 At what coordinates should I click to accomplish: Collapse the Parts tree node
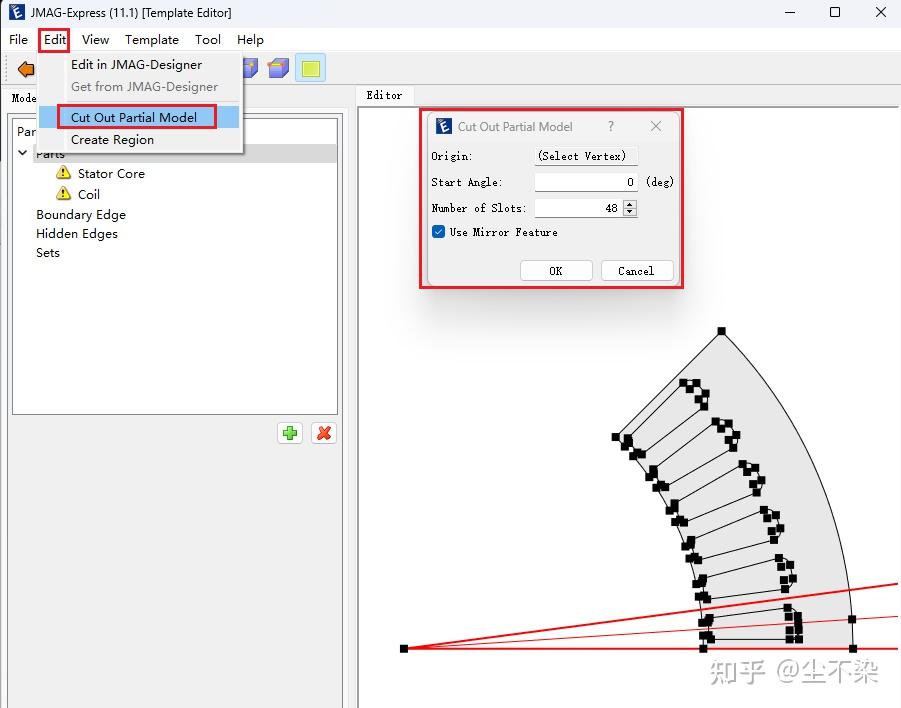tap(23, 153)
